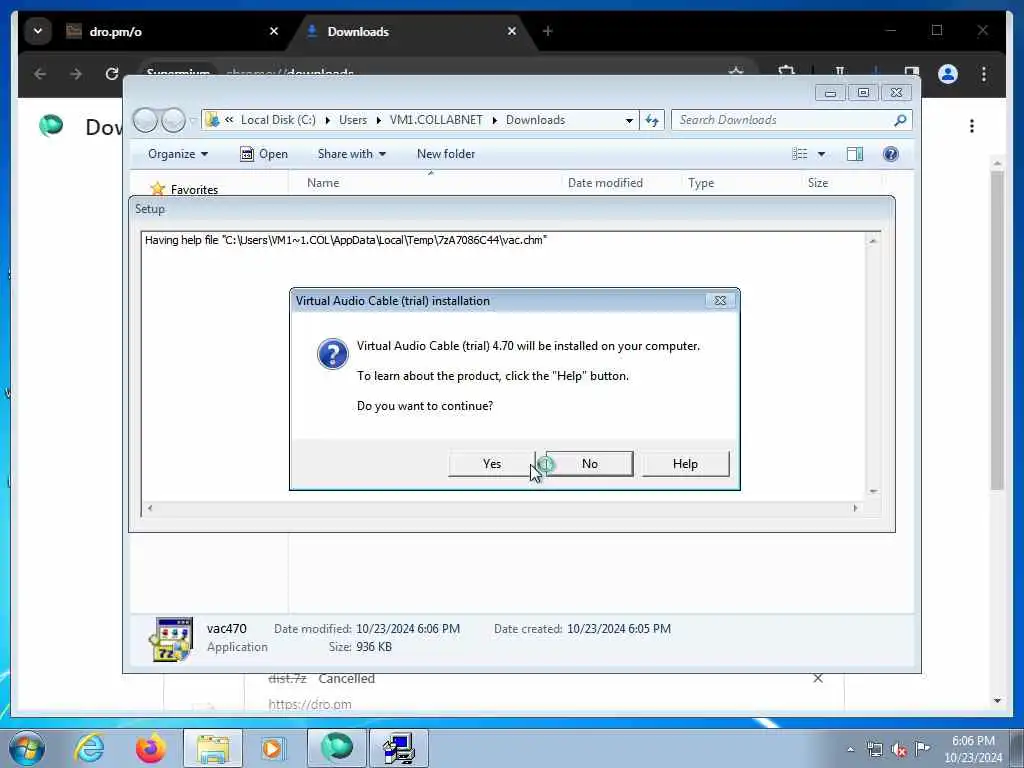
Task: Minimize the Explorer Downloads window
Action: coord(829,93)
